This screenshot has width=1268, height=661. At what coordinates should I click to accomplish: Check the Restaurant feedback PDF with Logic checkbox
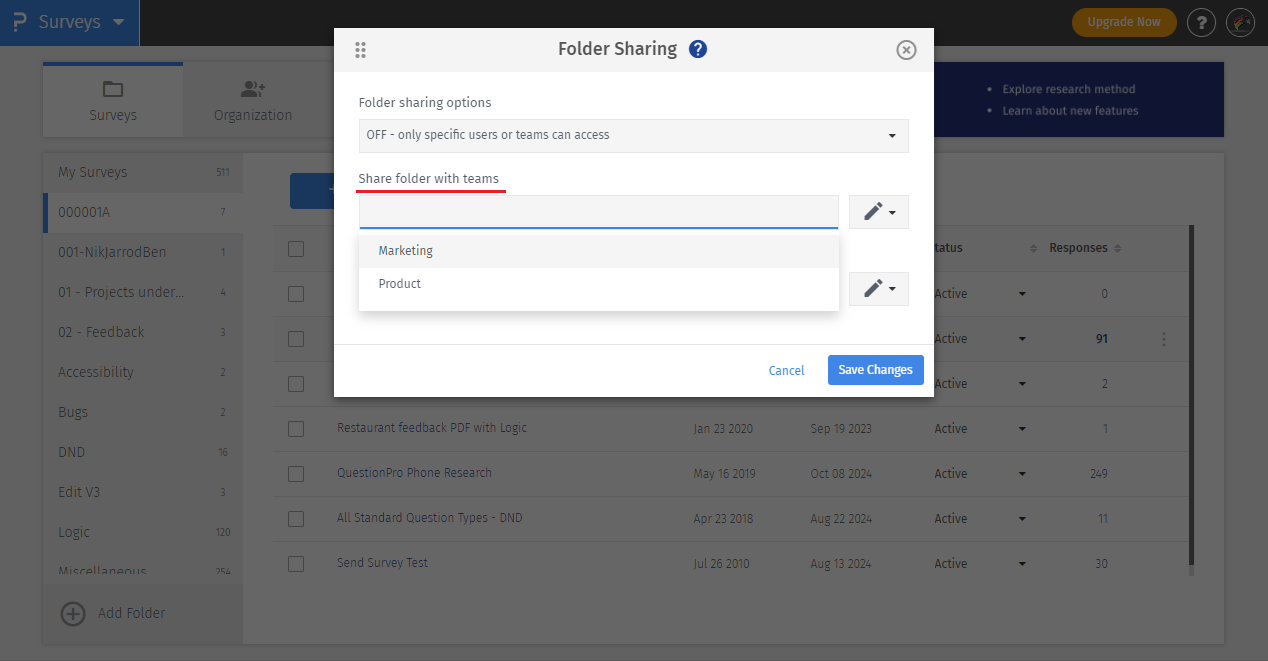point(296,428)
